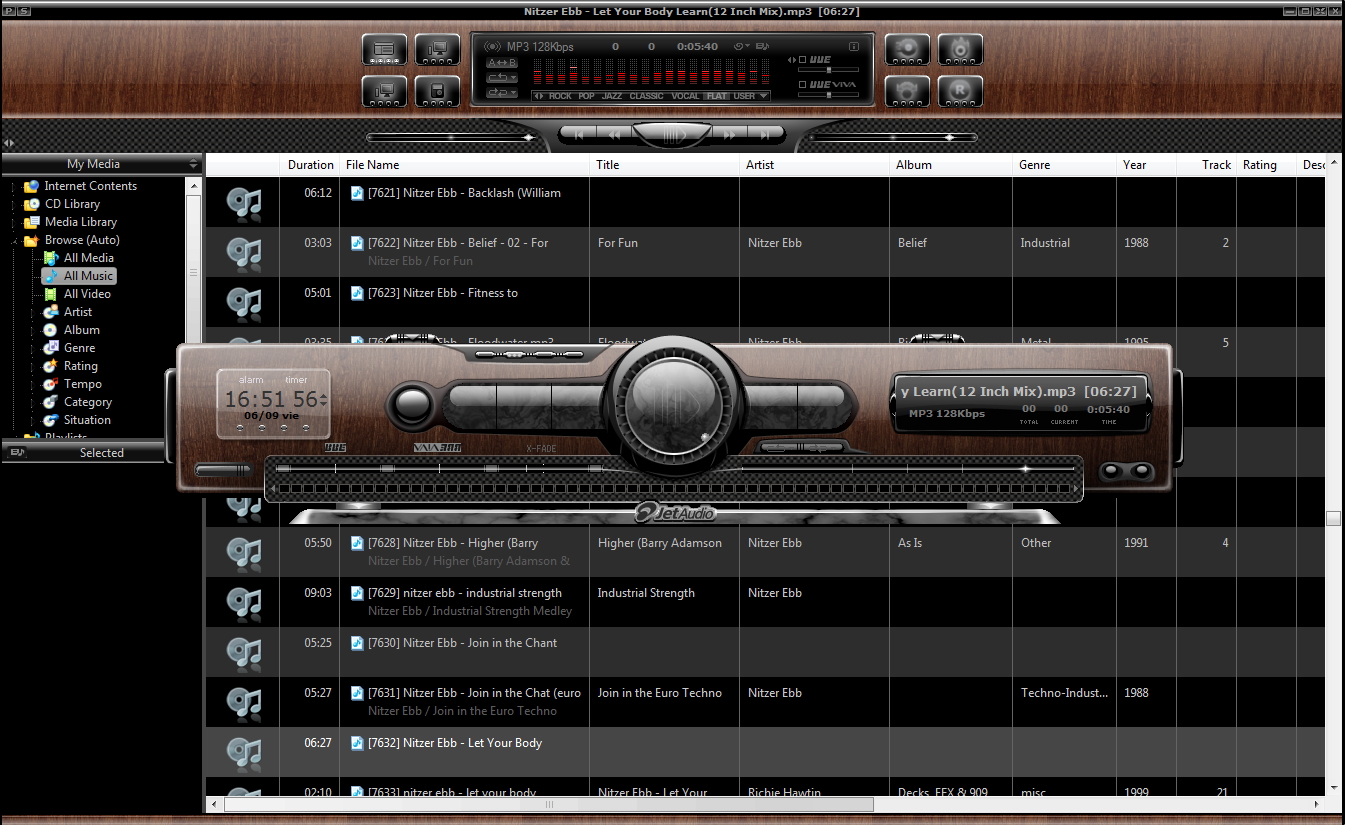Sort the list by File Name column
The height and width of the screenshot is (825, 1345).
[x=465, y=165]
